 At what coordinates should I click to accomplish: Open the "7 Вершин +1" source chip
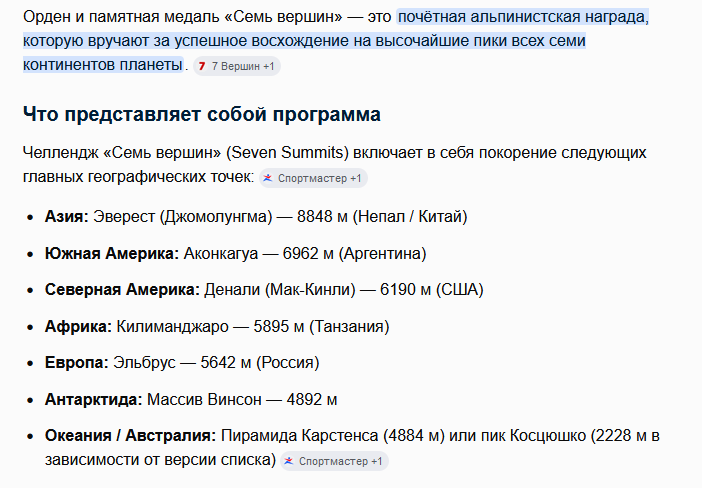tap(237, 66)
